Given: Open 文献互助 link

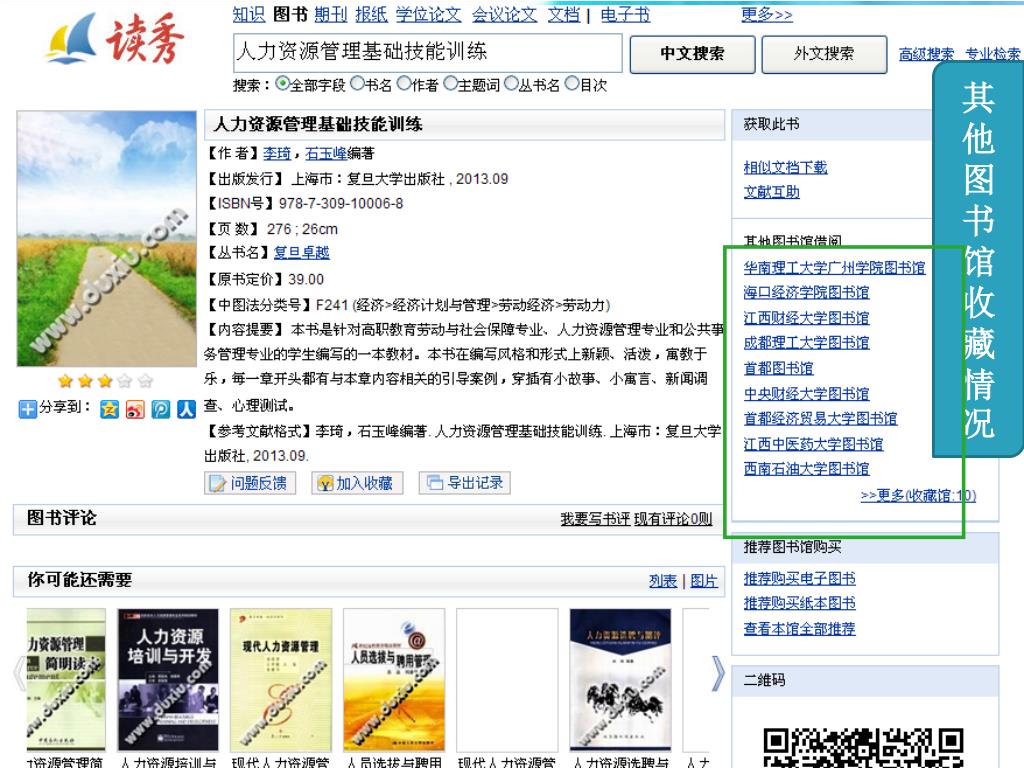Looking at the screenshot, I should click(771, 192).
